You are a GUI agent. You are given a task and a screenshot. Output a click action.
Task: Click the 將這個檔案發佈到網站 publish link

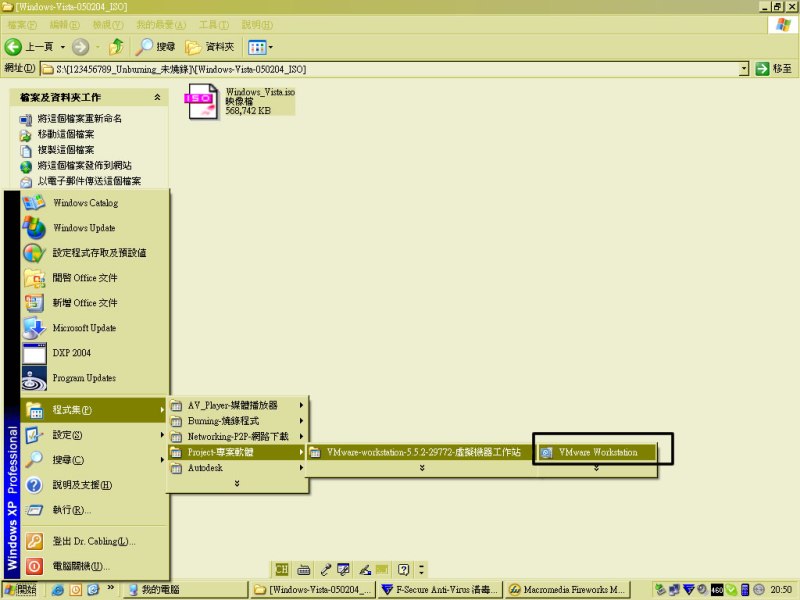(85, 165)
